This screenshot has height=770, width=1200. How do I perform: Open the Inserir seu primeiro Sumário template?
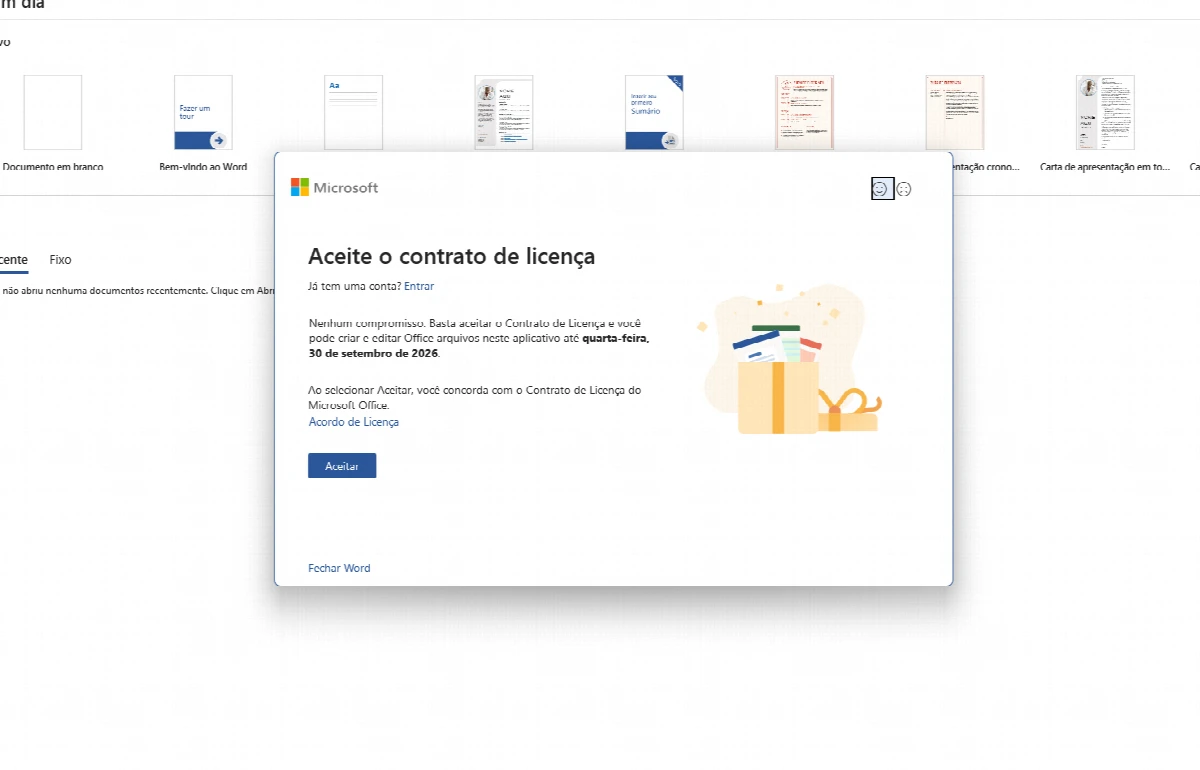pyautogui.click(x=654, y=112)
